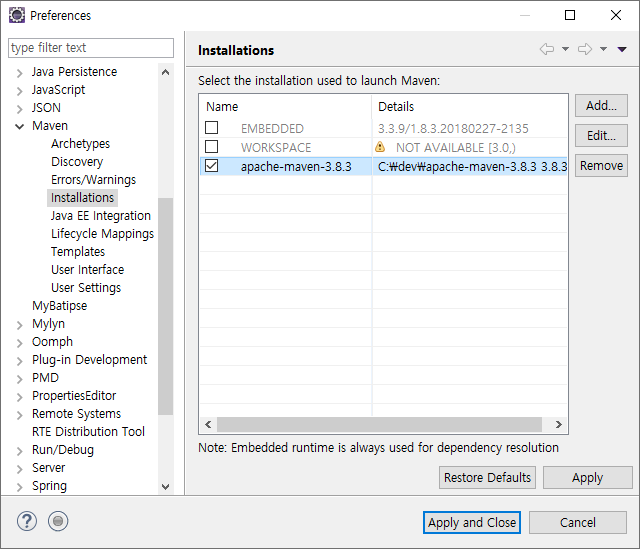
Task: Click the Add... button
Action: pos(601,106)
